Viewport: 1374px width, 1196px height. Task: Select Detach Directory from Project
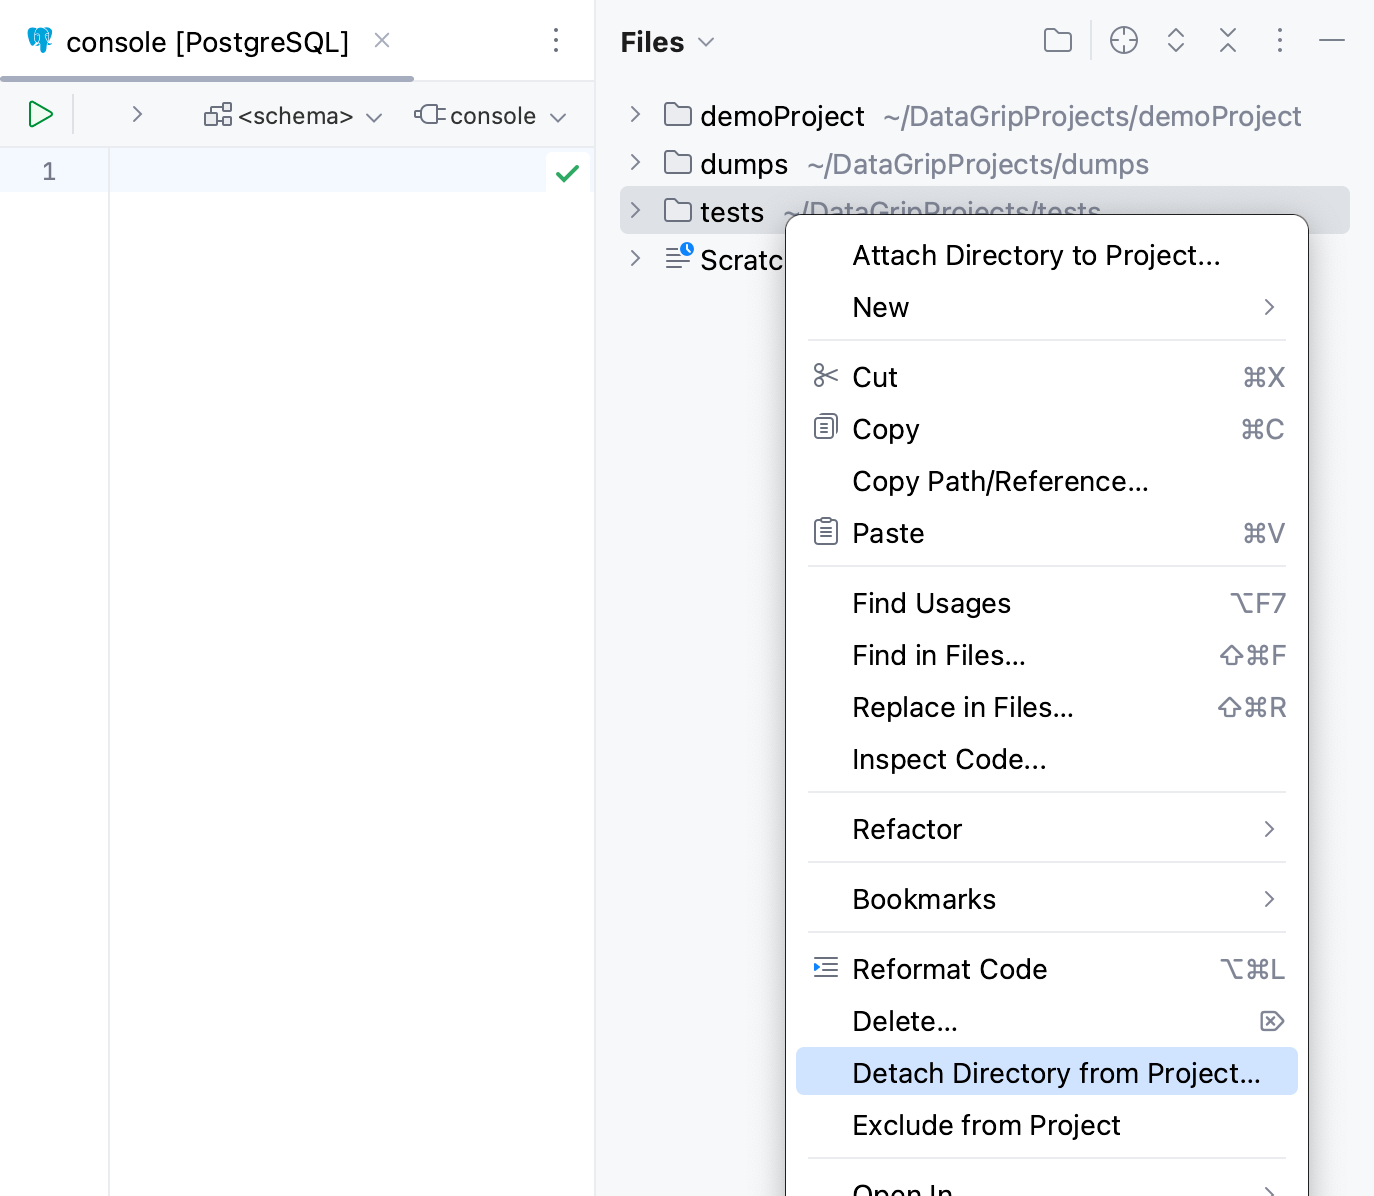[1055, 1071]
